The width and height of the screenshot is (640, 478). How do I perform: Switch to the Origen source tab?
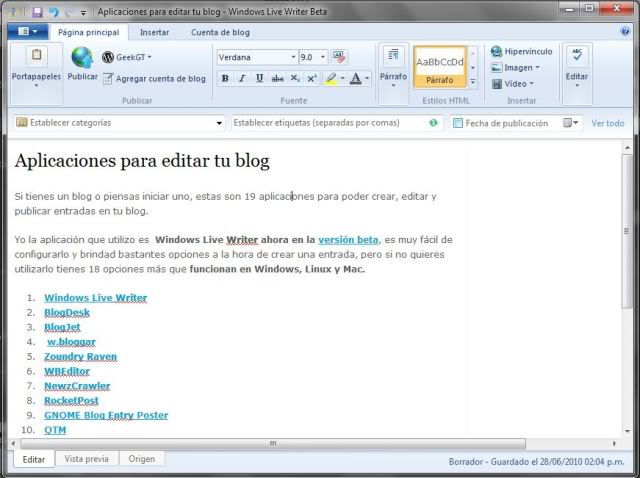[142, 459]
